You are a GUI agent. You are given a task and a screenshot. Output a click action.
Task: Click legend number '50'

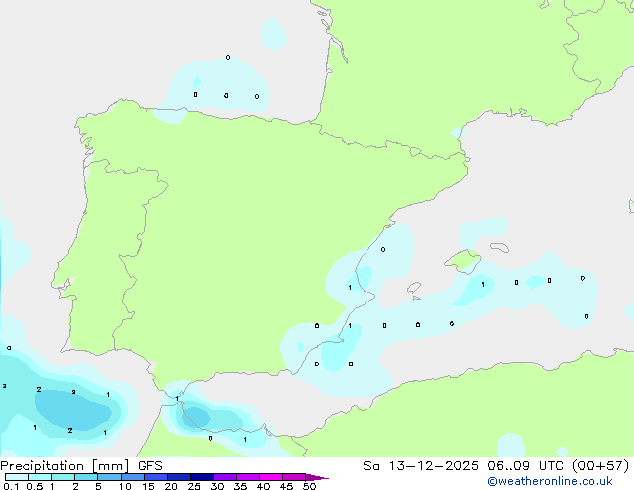(309, 486)
